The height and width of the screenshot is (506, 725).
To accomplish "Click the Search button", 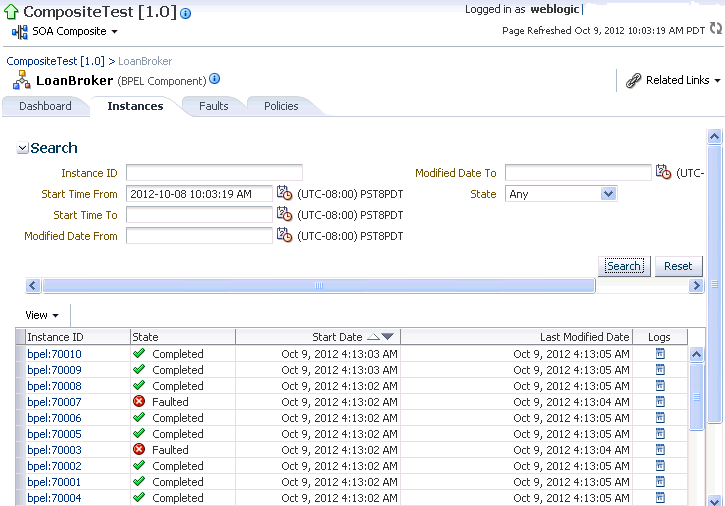I will (624, 266).
